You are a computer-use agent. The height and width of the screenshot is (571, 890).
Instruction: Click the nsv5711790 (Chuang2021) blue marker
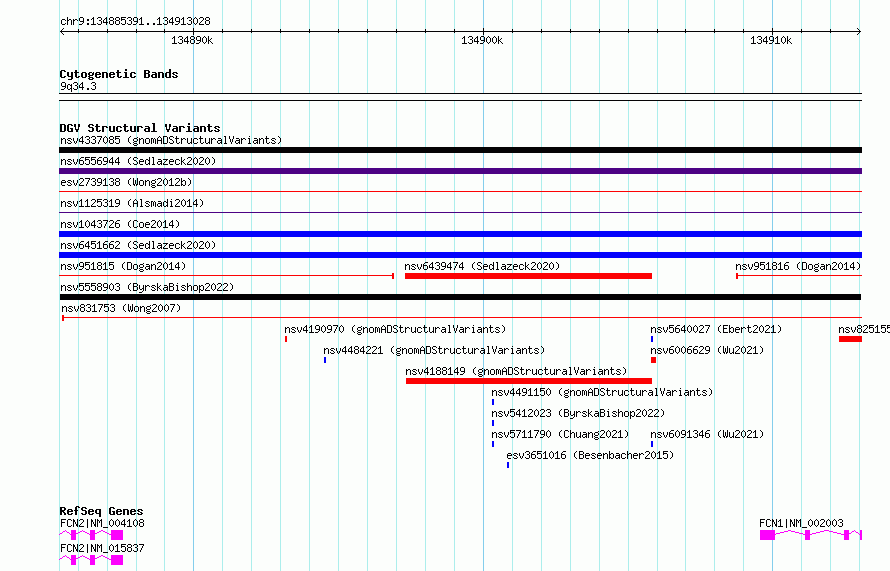pos(493,444)
